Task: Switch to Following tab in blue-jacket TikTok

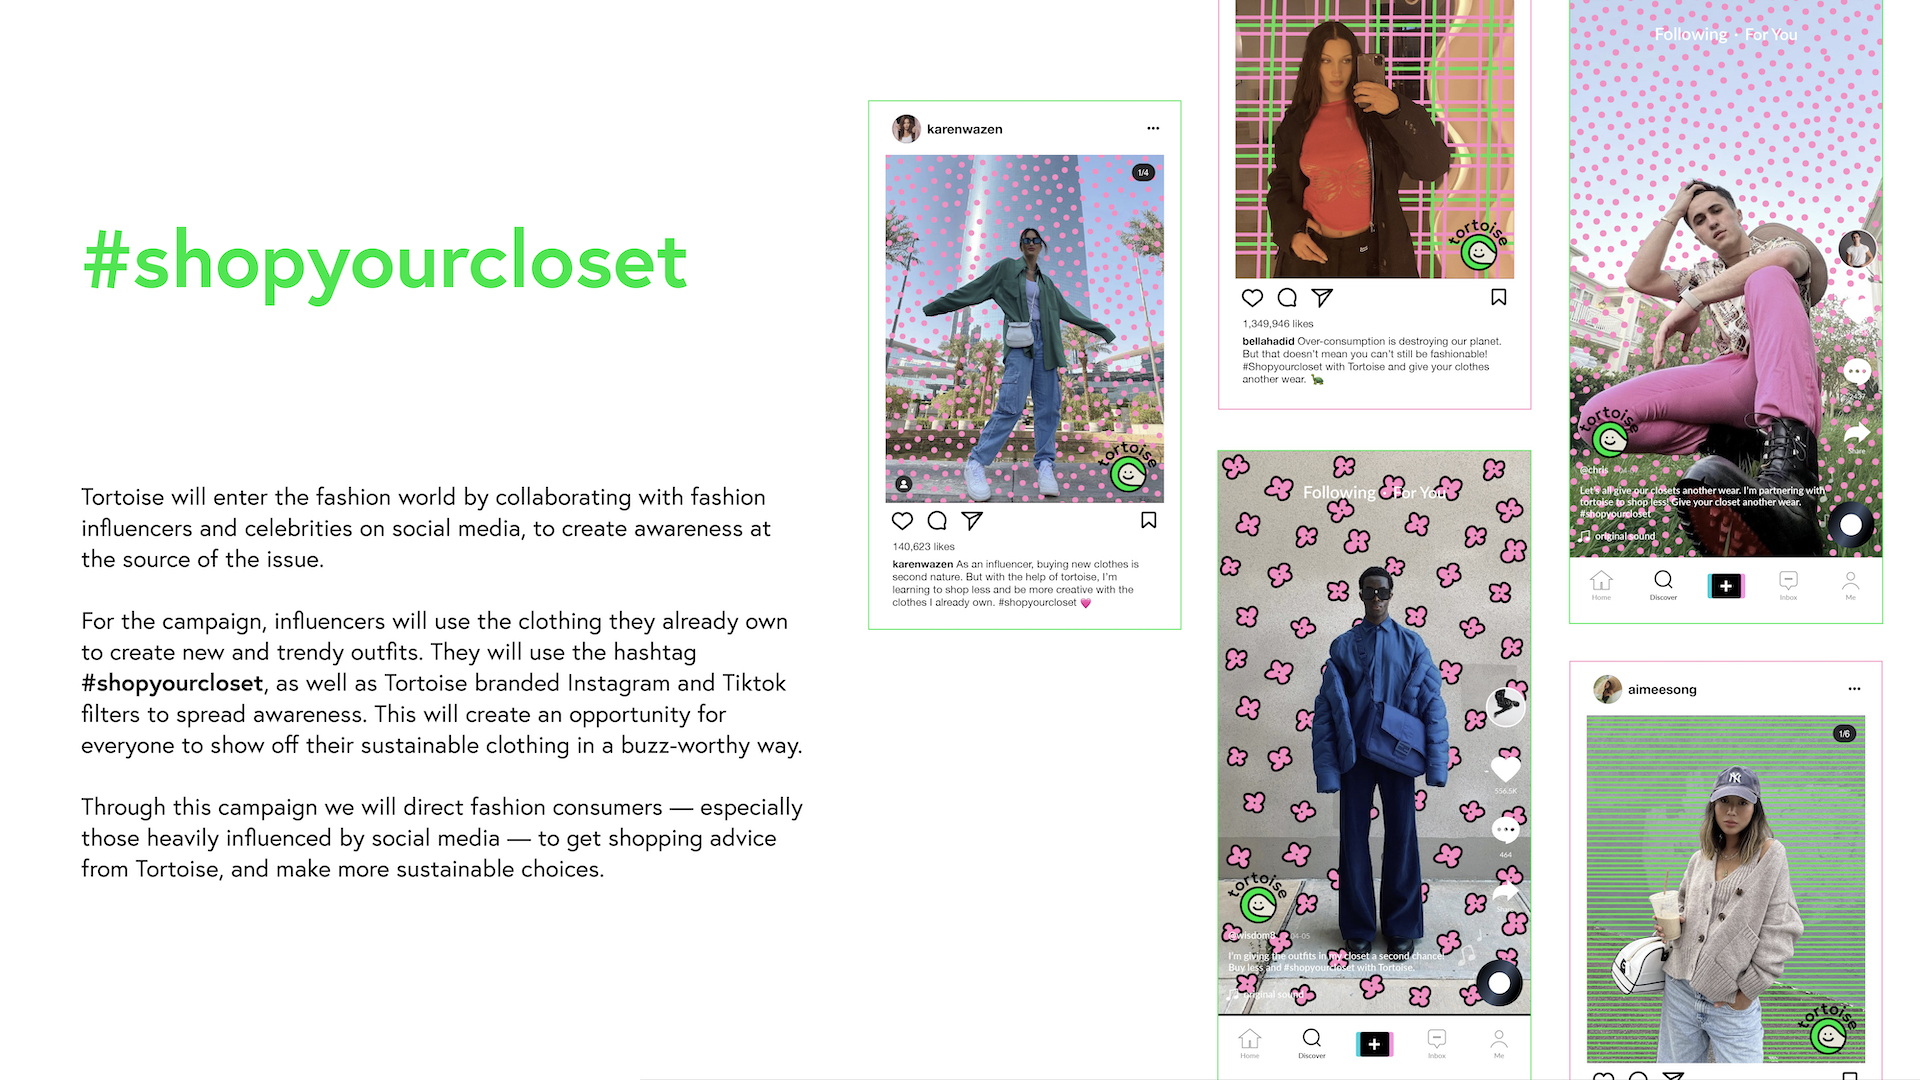Action: (1339, 493)
